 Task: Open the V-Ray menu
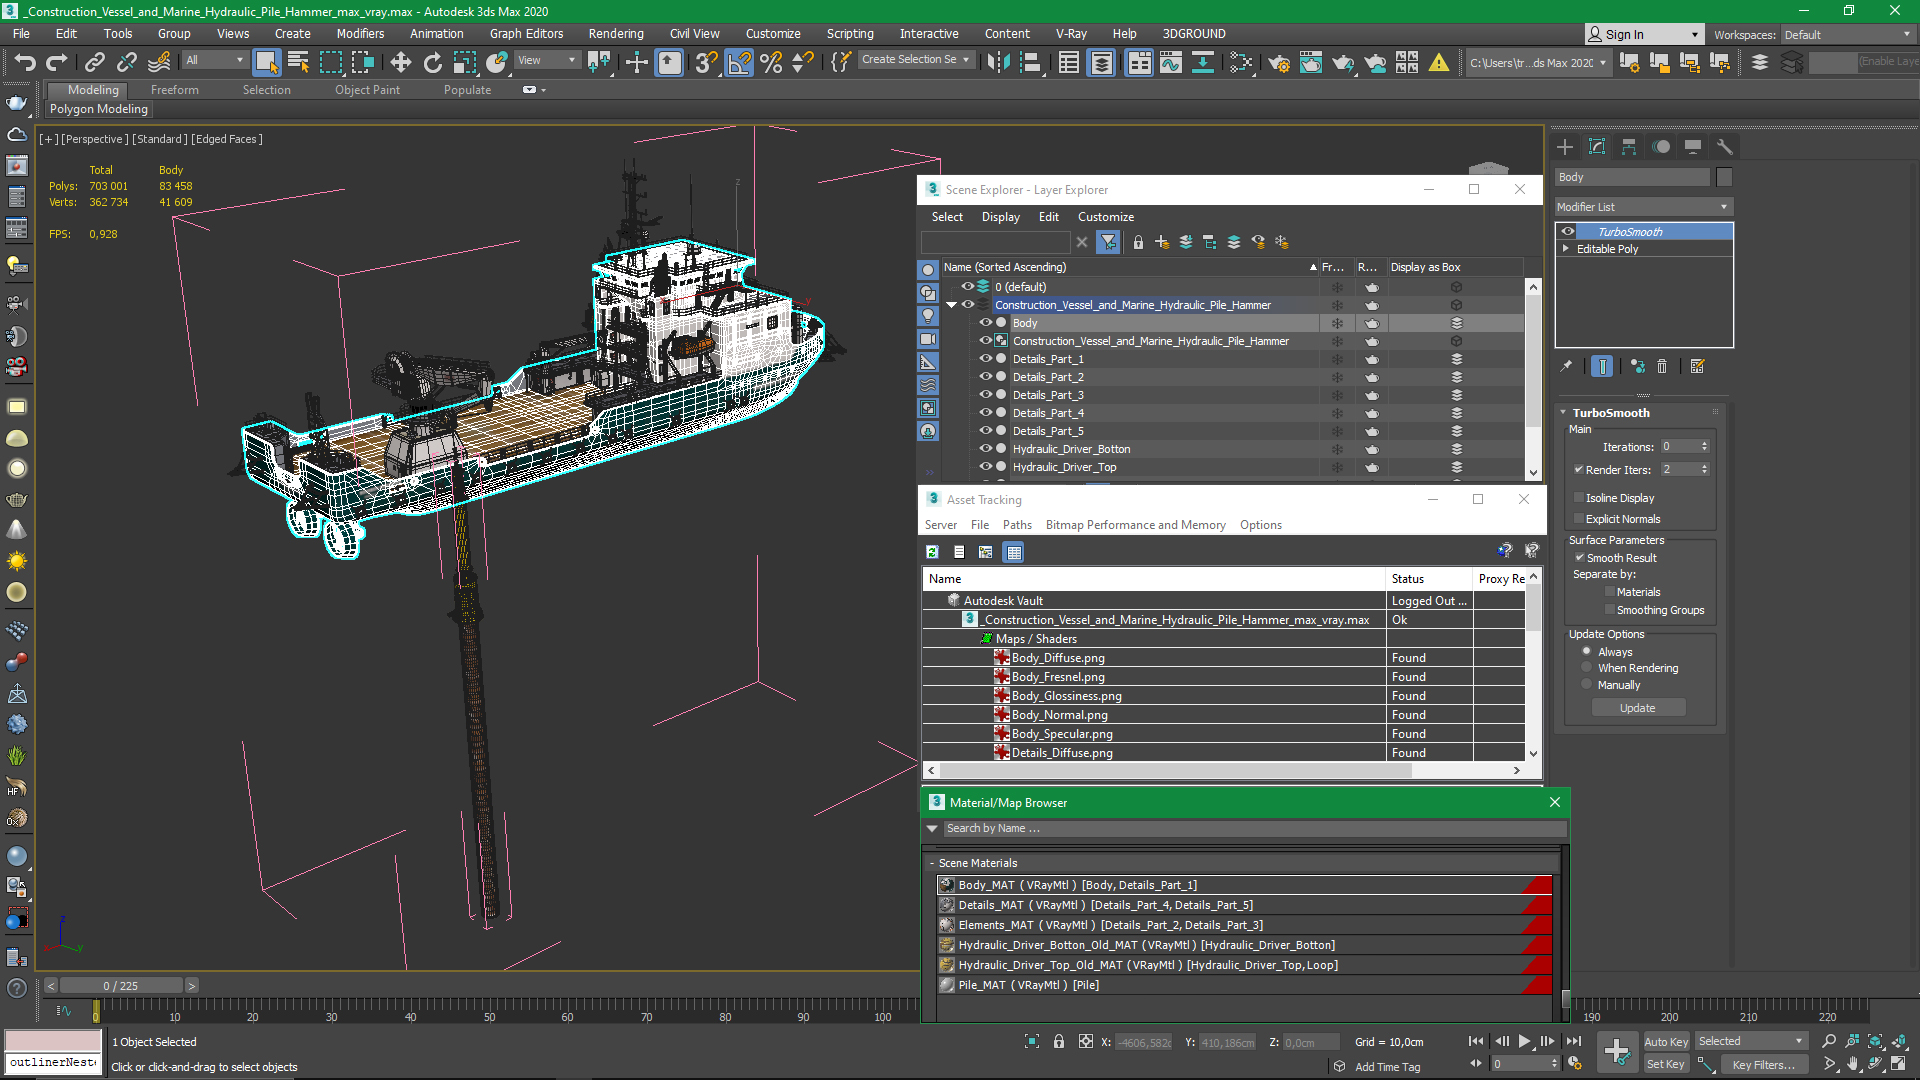point(1071,33)
